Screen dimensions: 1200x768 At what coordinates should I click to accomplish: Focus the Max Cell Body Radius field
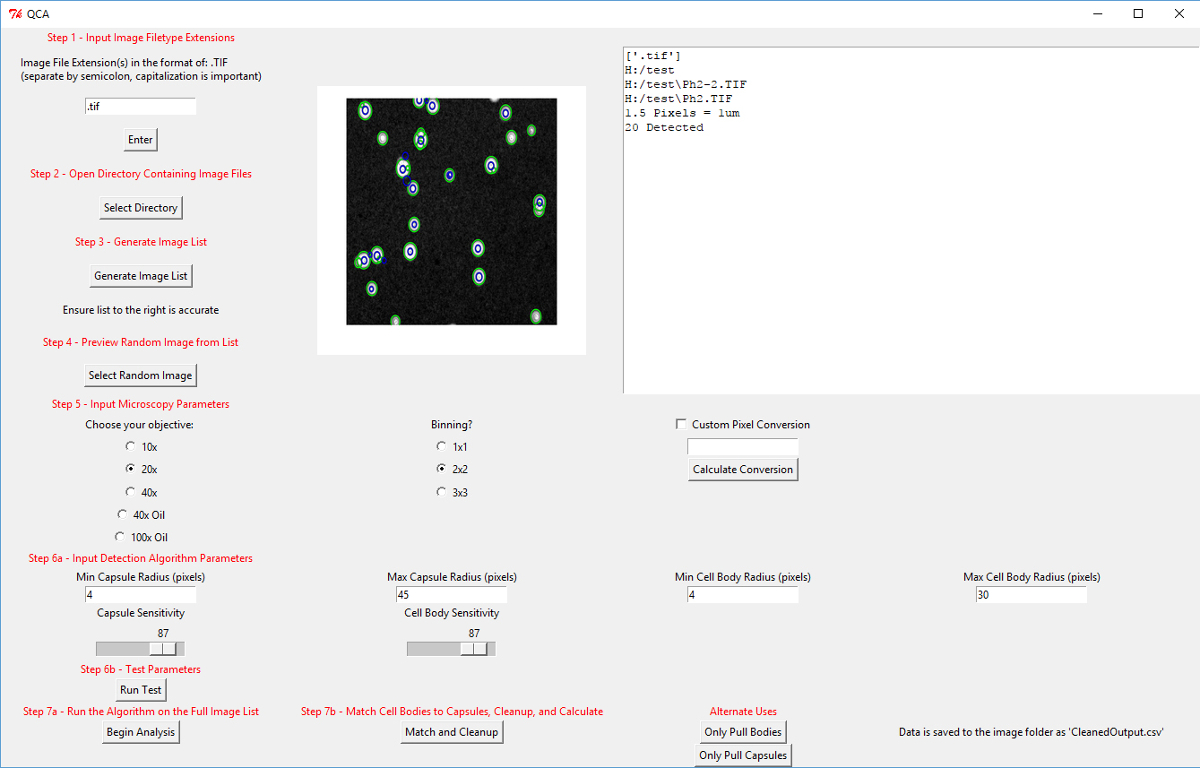pos(1030,595)
